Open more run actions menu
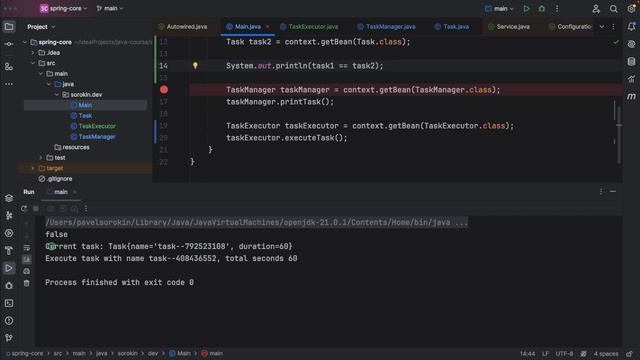 557,9
